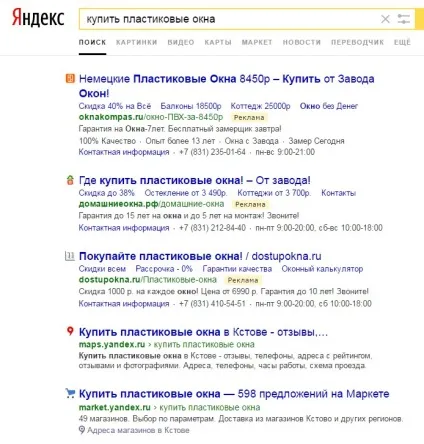424x444 pixels.
Task: Click the 'Коттедж 25000р' sitelink
Action: coord(260,106)
